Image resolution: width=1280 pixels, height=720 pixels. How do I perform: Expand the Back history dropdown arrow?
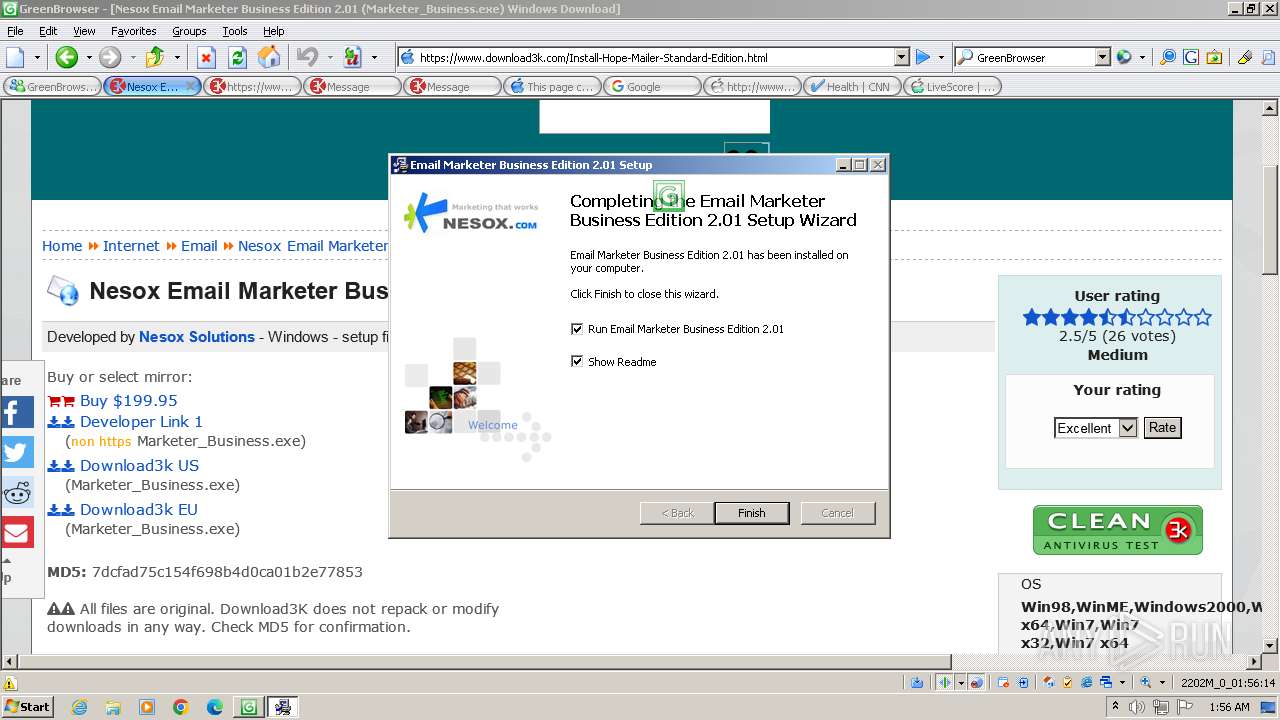88,57
